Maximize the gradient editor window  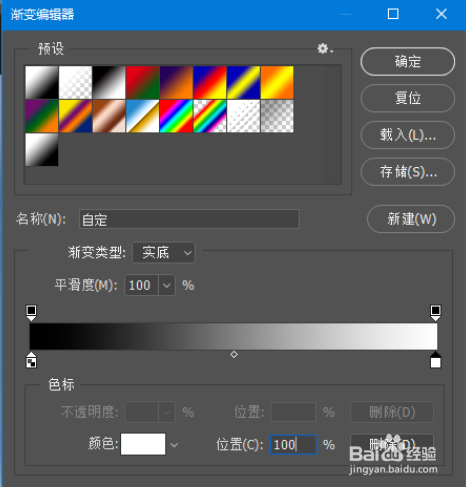393,14
